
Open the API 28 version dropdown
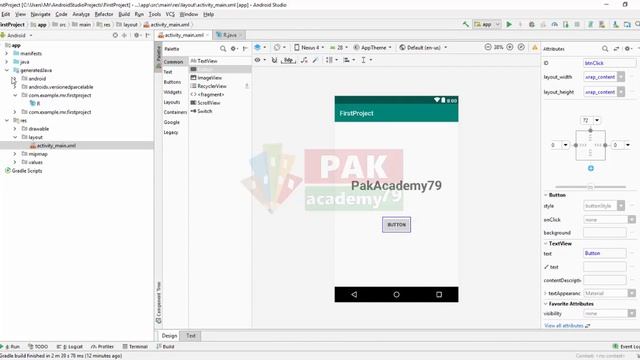(339, 47)
